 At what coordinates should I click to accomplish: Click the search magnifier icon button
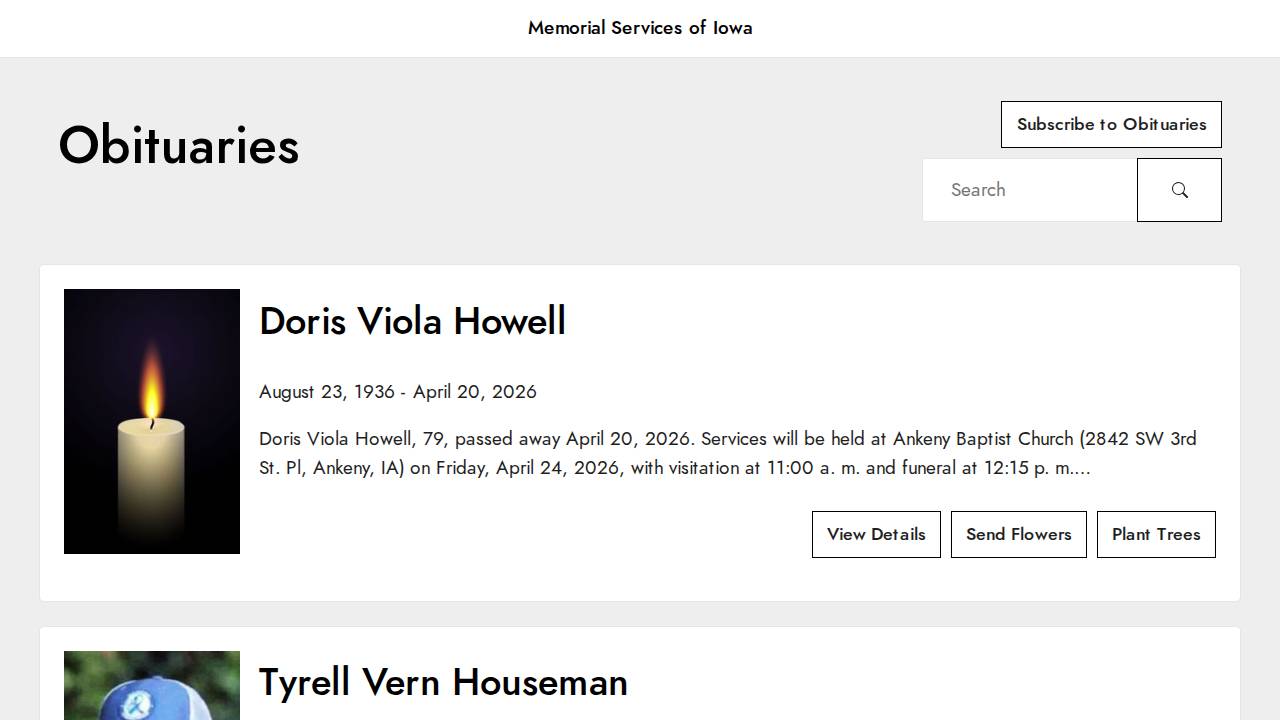[x=1179, y=190]
